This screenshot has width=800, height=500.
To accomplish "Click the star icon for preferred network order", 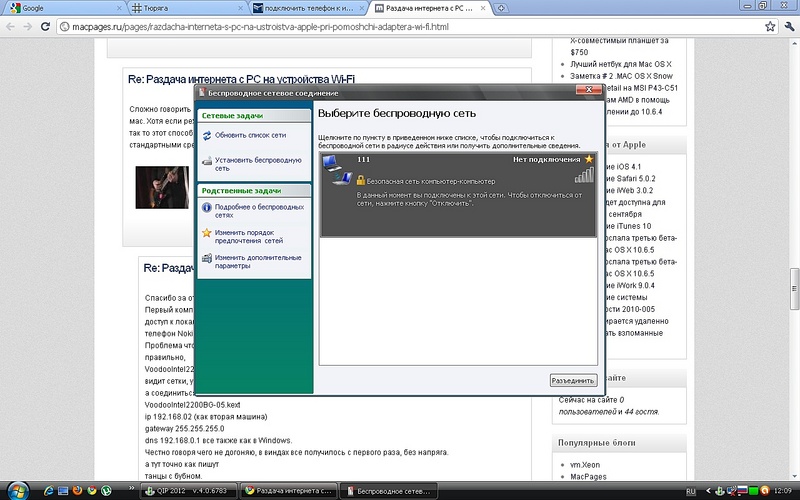I will tap(206, 233).
